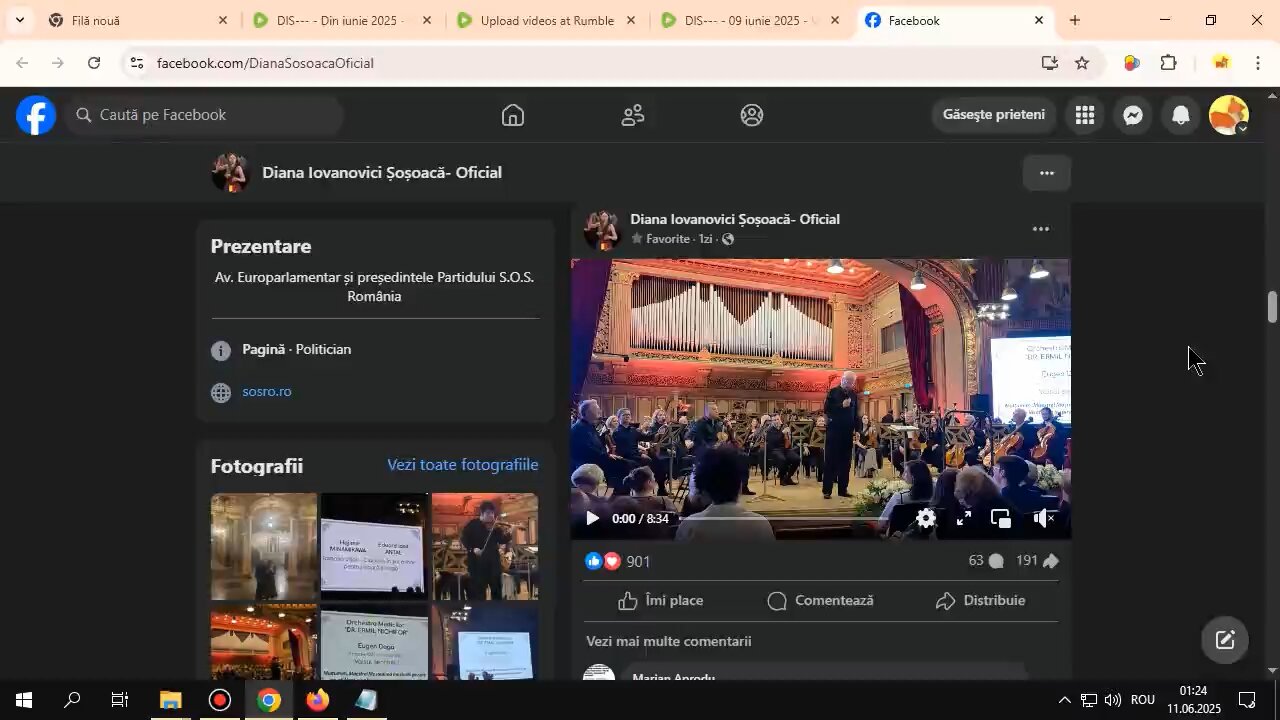The height and width of the screenshot is (720, 1280).
Task: Open the video in picture-in-picture mode
Action: coord(1001,518)
